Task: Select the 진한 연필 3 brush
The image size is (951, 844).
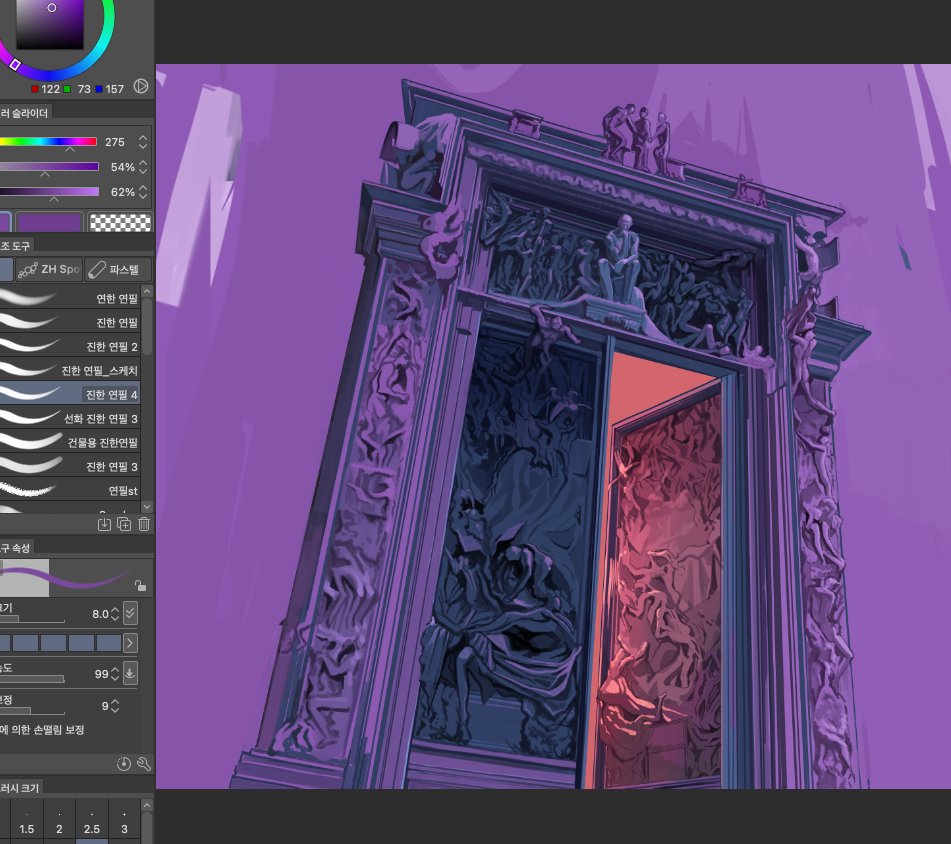Action: [70, 466]
